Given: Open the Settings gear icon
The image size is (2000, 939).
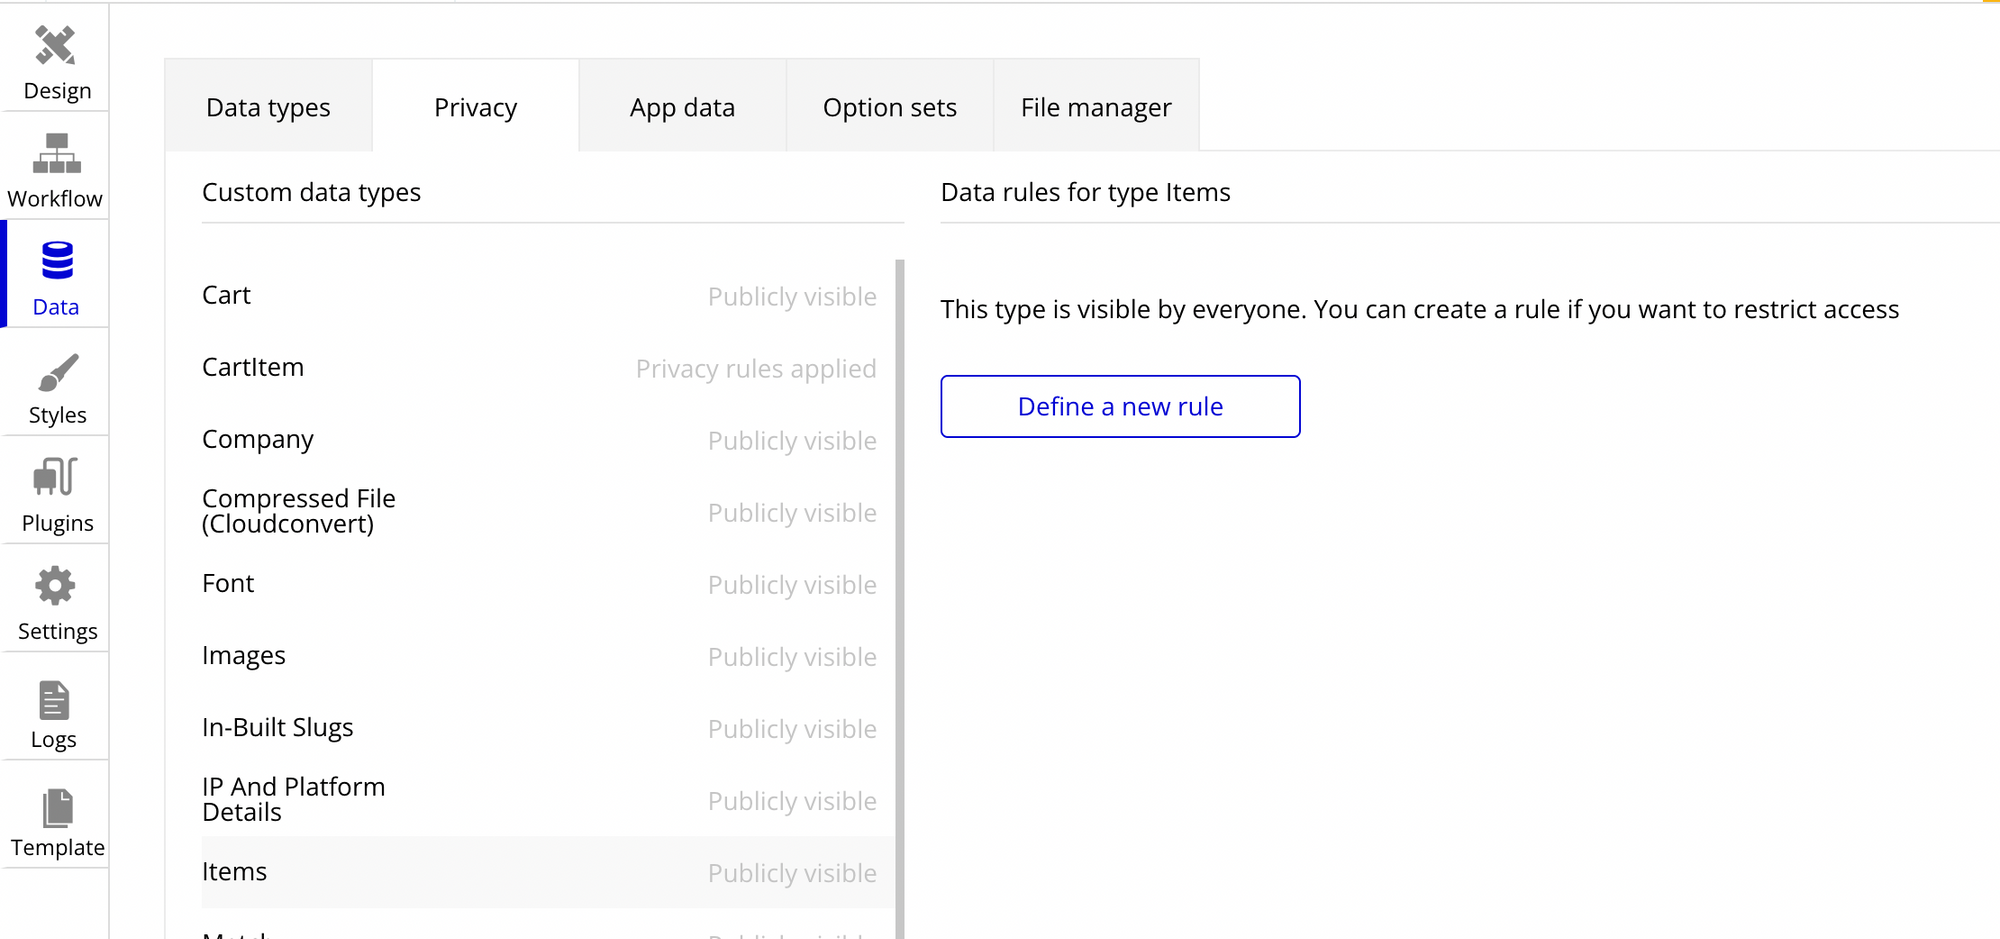Looking at the screenshot, I should (x=55, y=586).
